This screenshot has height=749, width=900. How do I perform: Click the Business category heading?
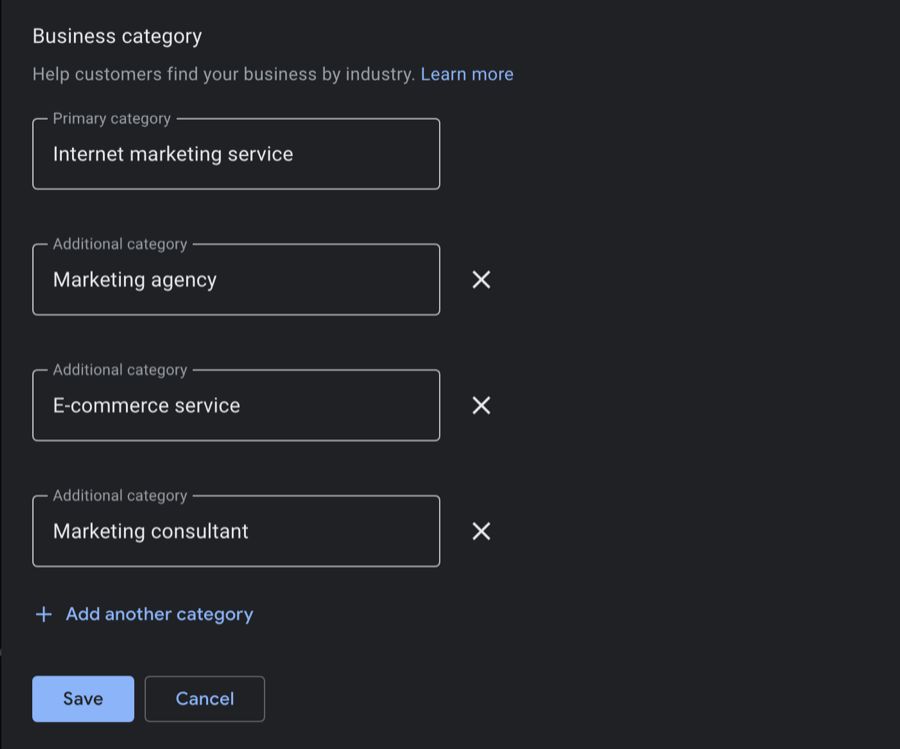(x=117, y=36)
